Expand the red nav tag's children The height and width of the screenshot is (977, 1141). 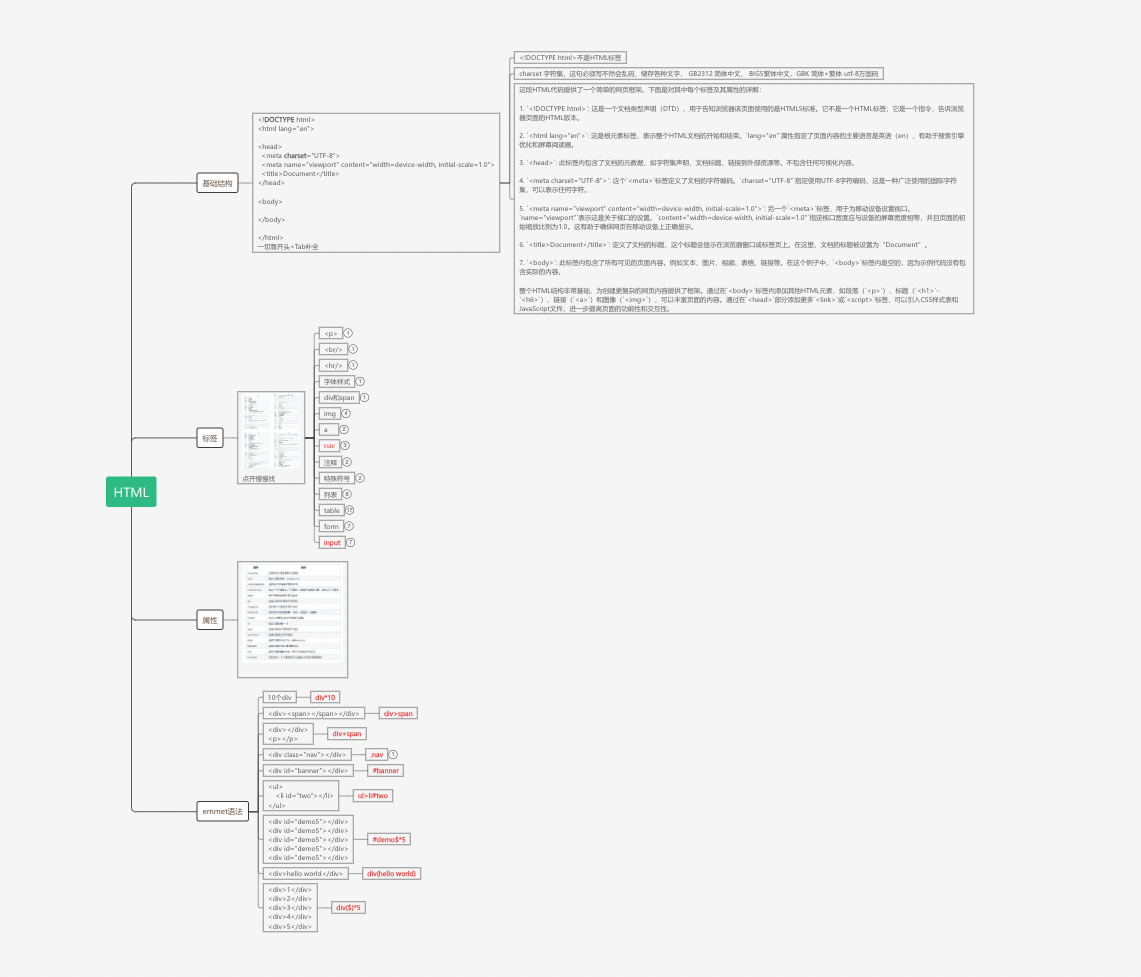[345, 445]
